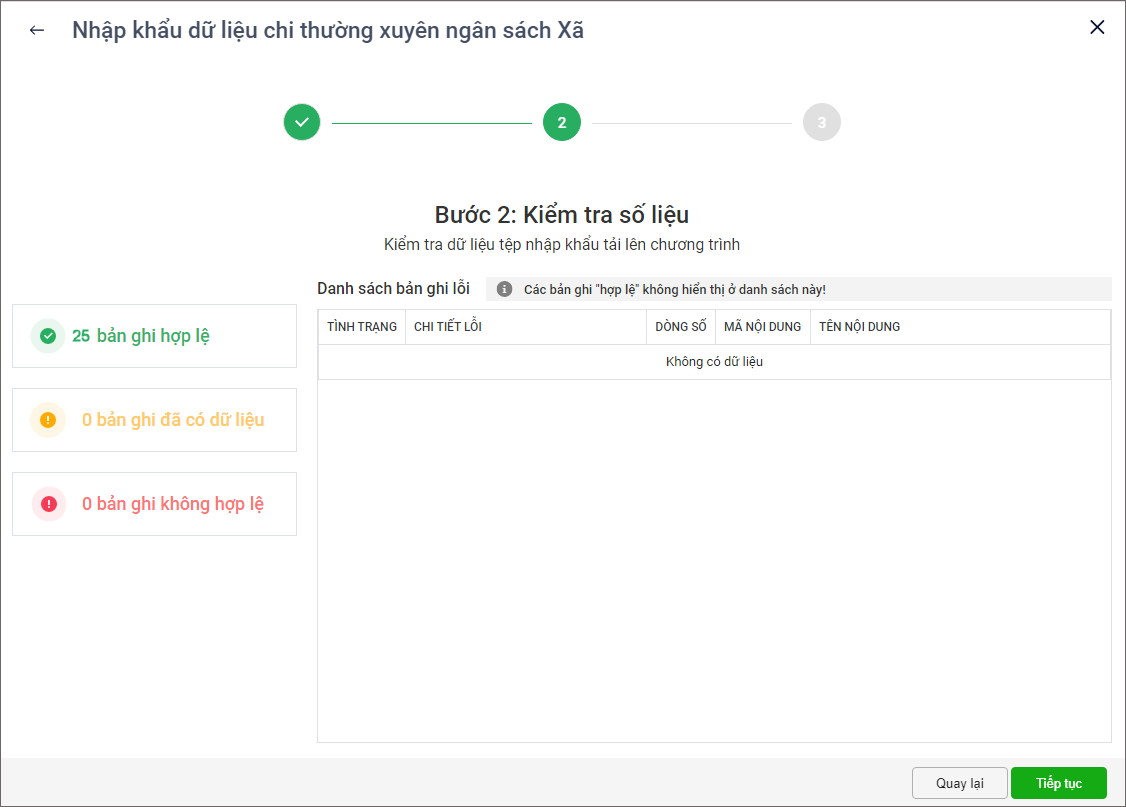Click the "CHI TIẾT LỖI" column header

(448, 327)
